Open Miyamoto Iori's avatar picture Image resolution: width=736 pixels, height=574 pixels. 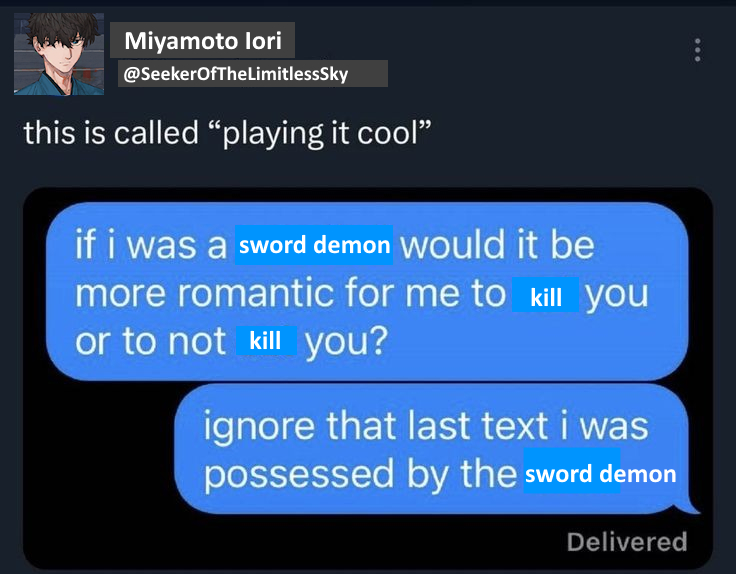point(59,54)
